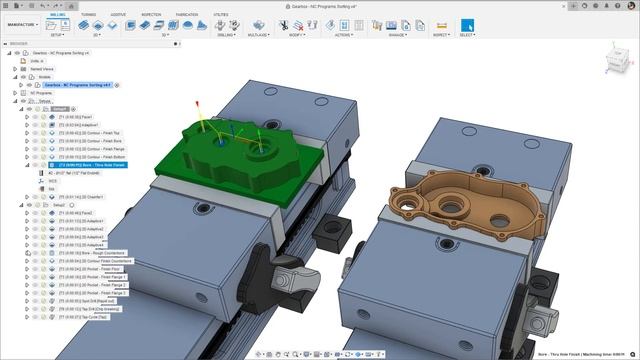Screen dimensions: 640x360
Task: Select the second 2D milling strategy icon
Action: (x=98, y=25)
